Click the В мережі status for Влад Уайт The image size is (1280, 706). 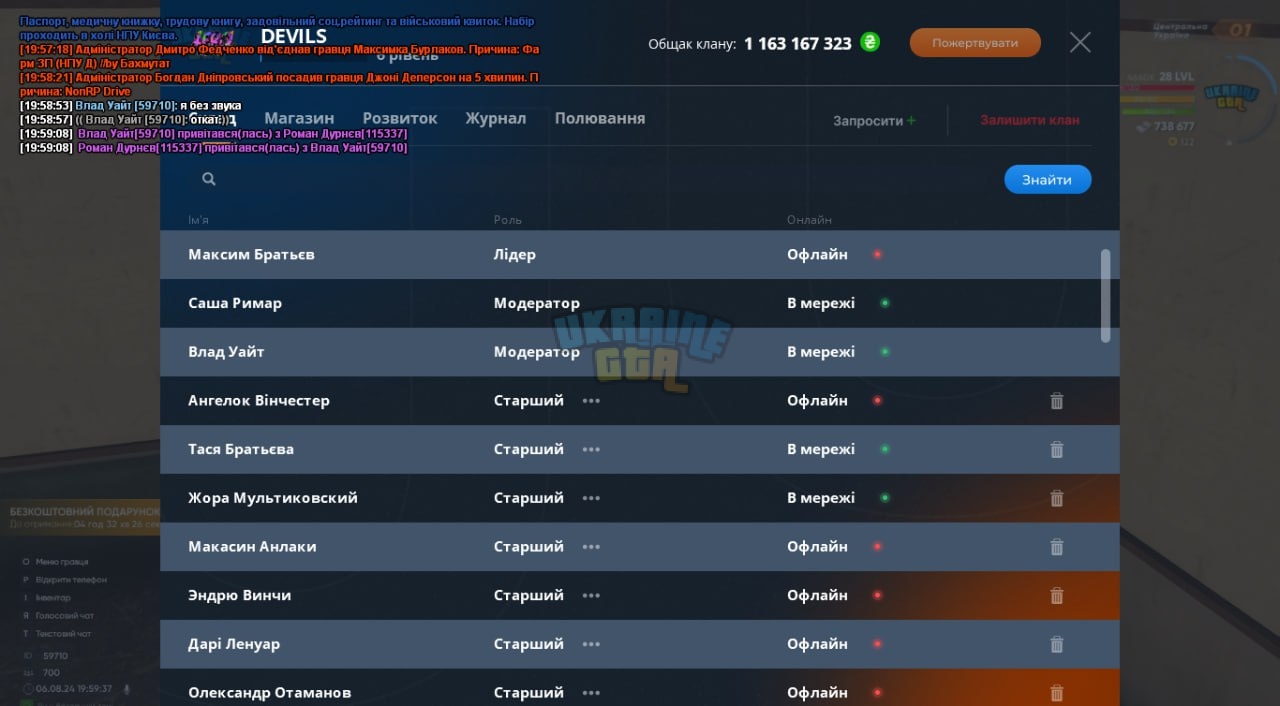click(821, 352)
